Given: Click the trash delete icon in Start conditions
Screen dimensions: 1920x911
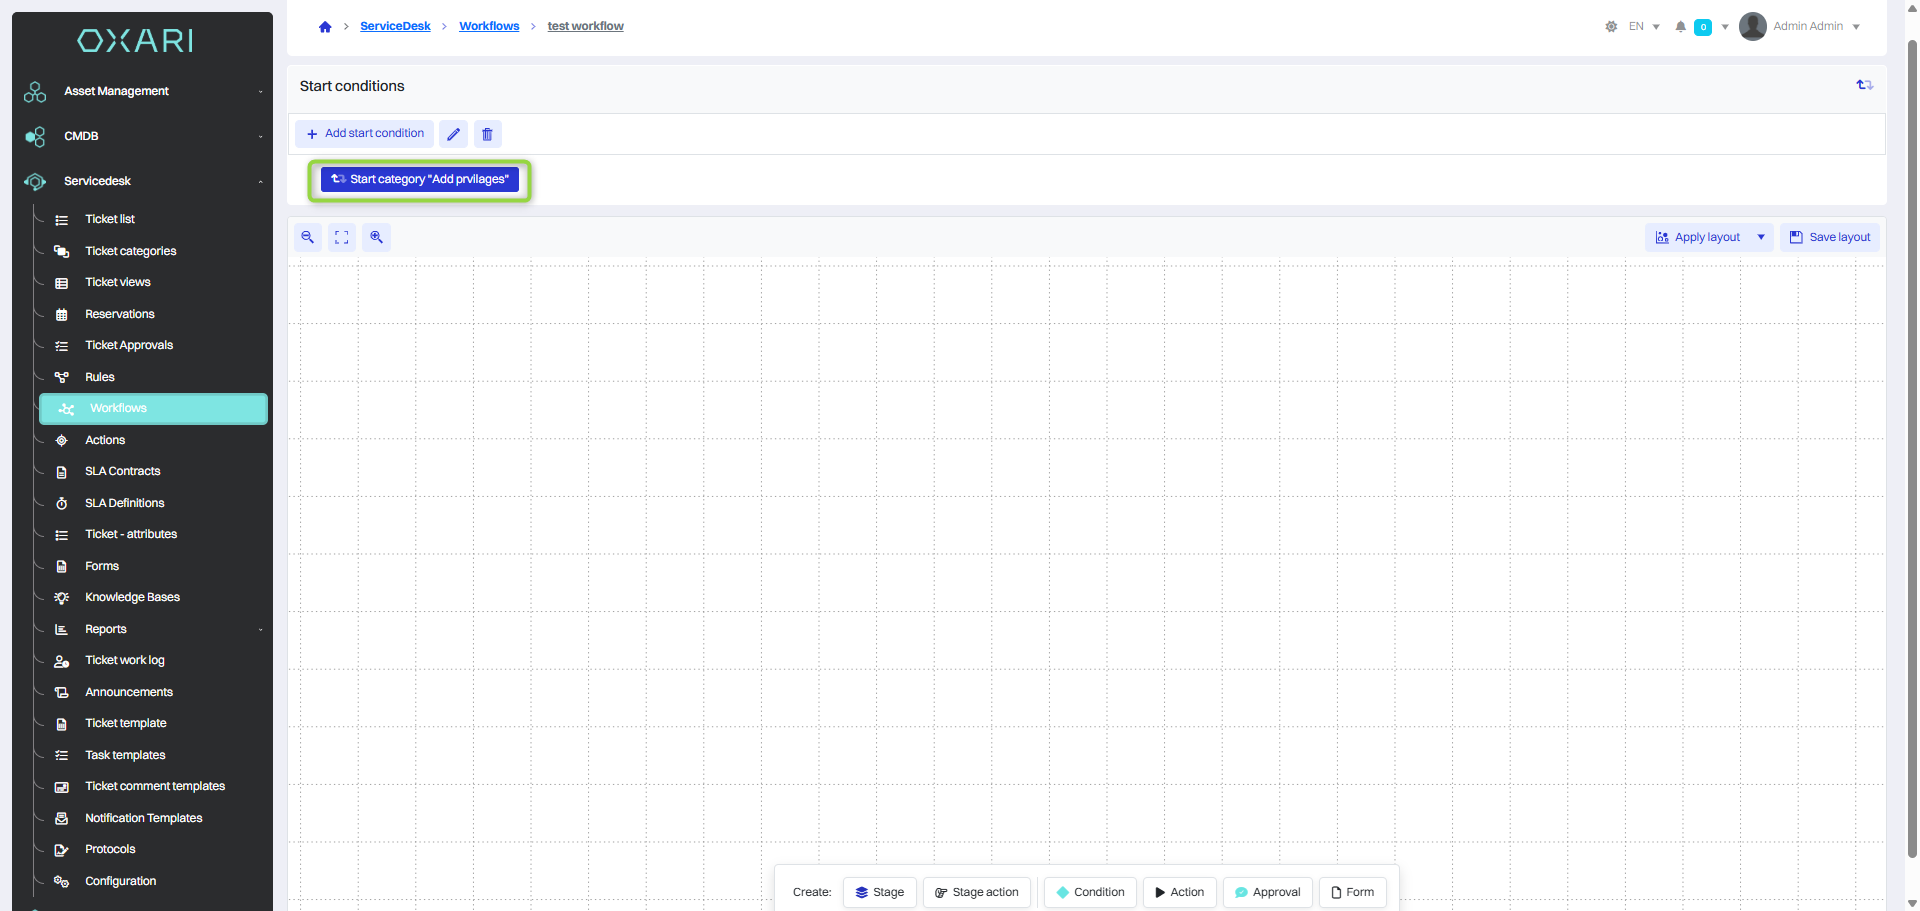Looking at the screenshot, I should 487,134.
